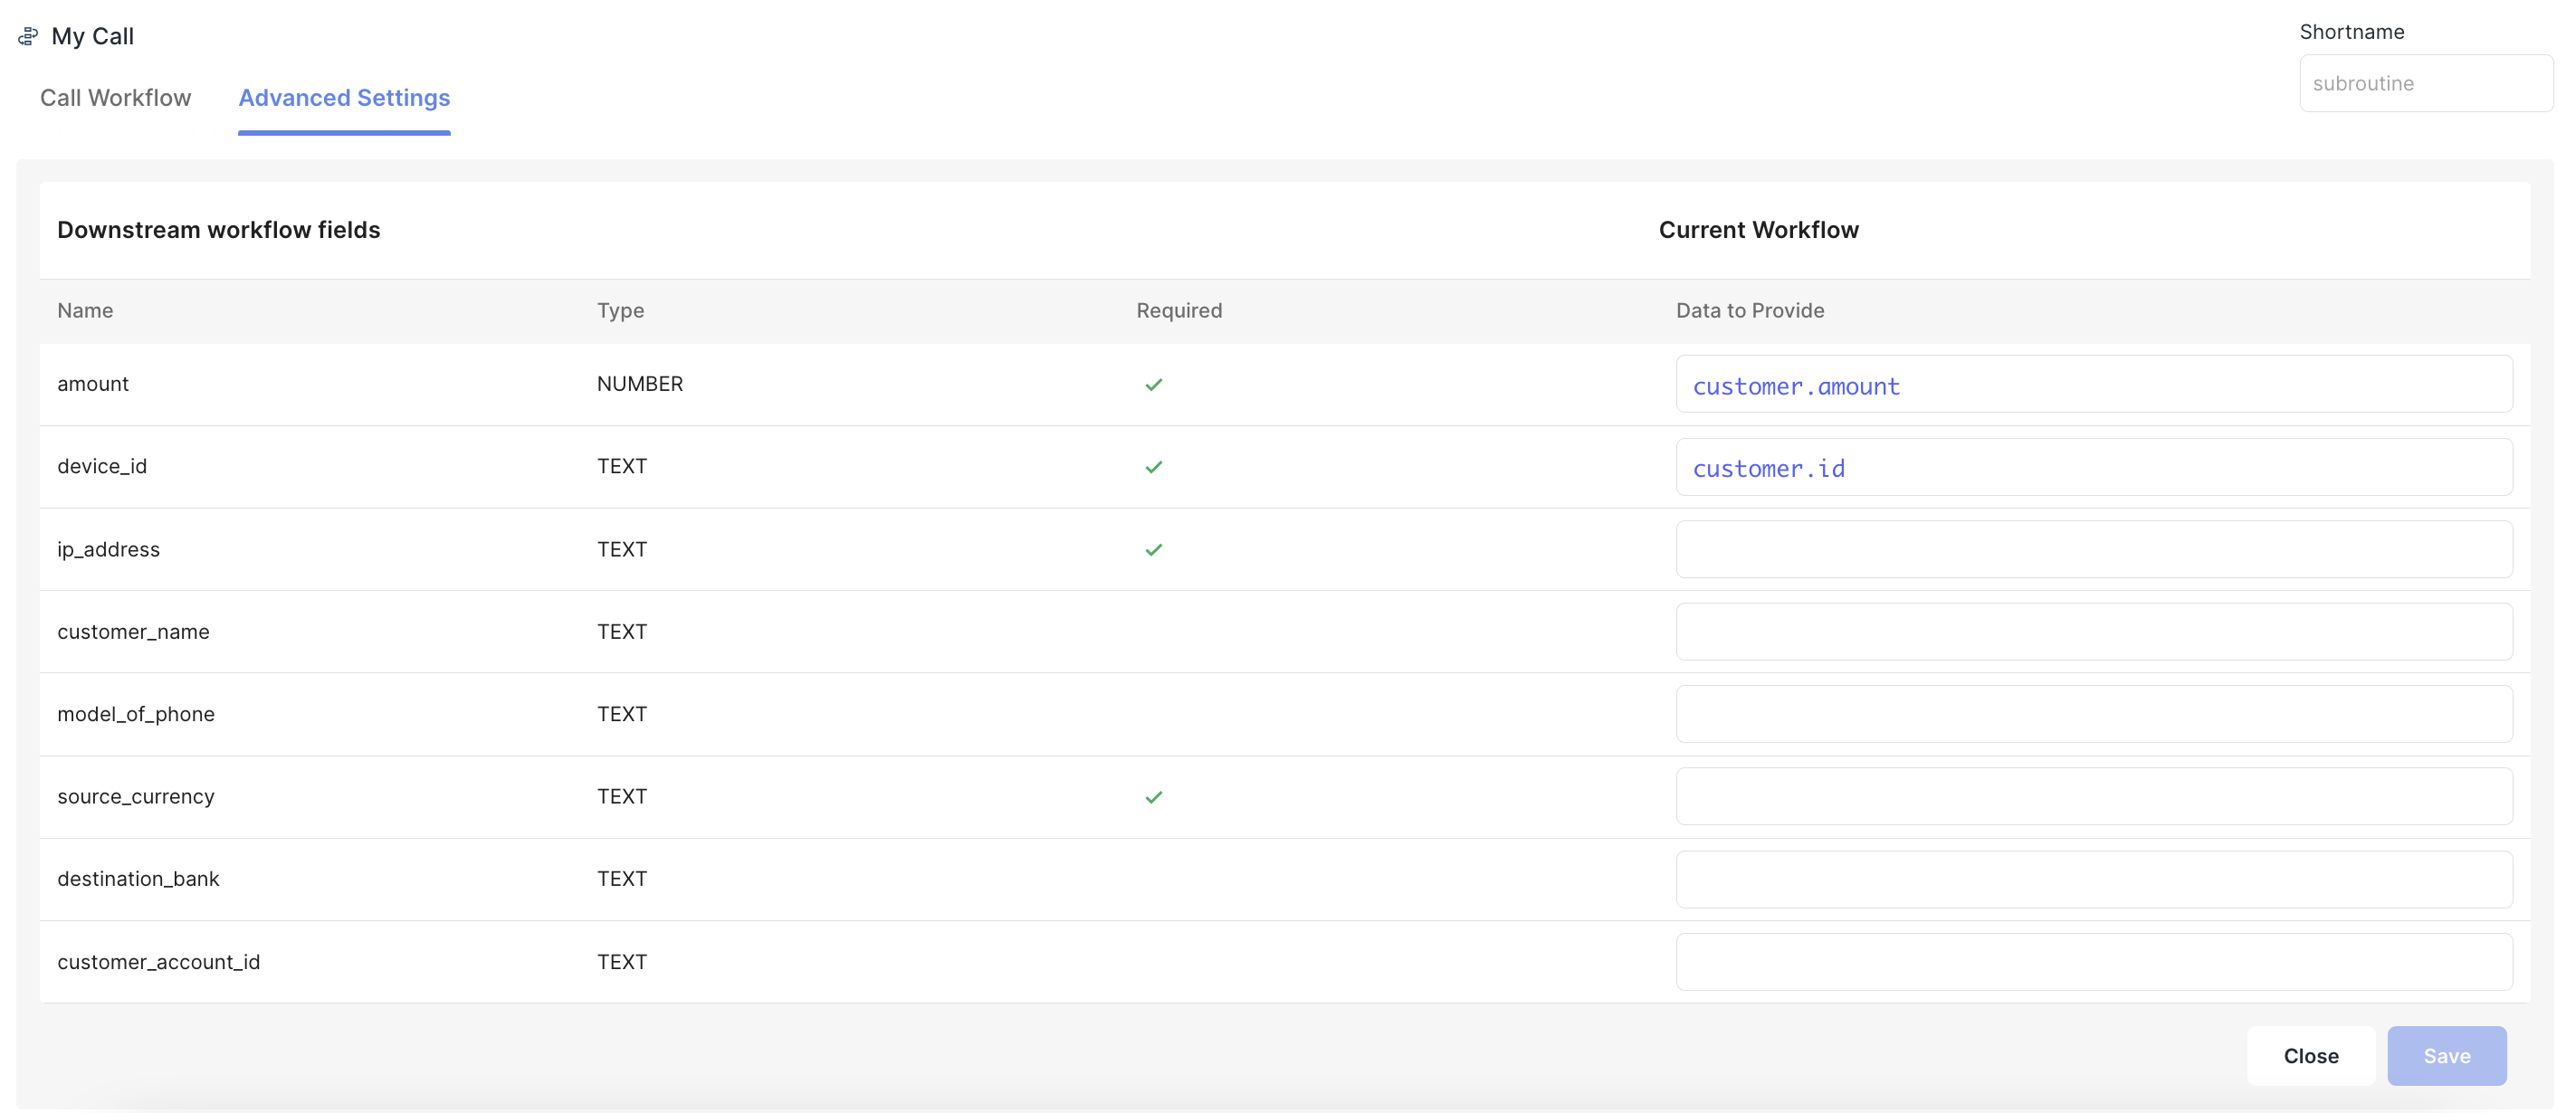Click the device_id required checkmark icon
2576x1113 pixels.
click(1153, 467)
